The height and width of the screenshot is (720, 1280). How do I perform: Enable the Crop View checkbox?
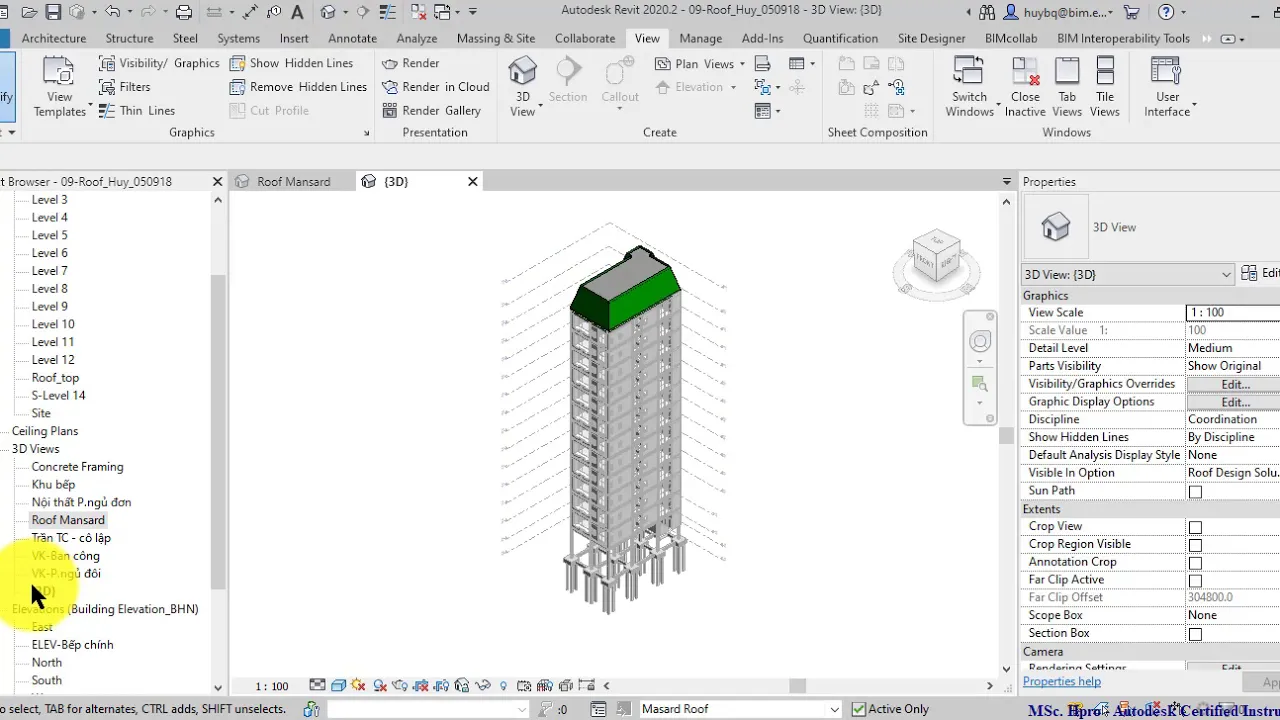pyautogui.click(x=1195, y=527)
